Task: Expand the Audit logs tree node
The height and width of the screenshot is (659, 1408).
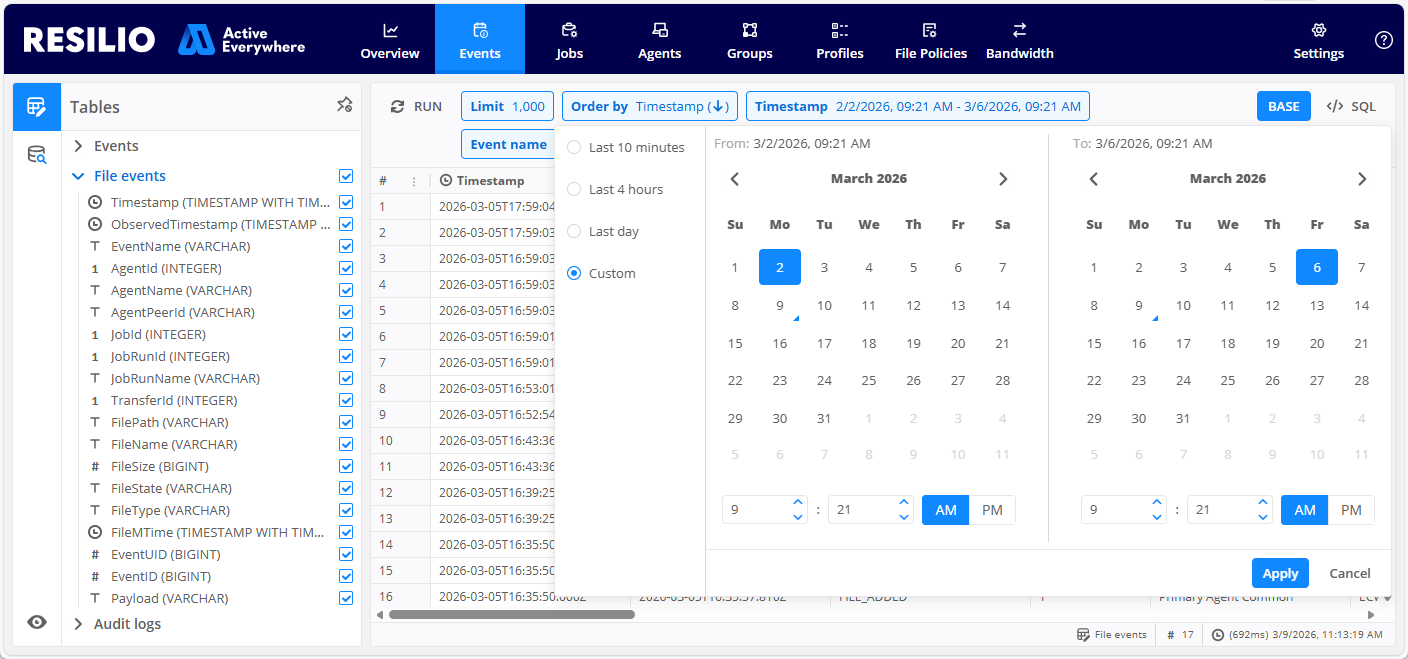Action: [x=79, y=624]
